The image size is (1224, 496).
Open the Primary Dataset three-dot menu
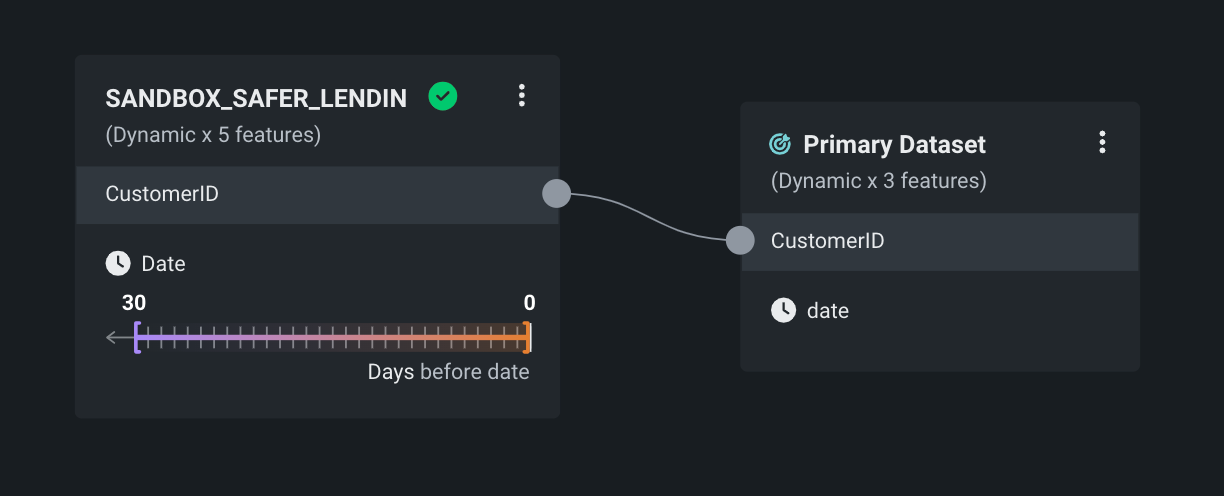click(x=1102, y=143)
